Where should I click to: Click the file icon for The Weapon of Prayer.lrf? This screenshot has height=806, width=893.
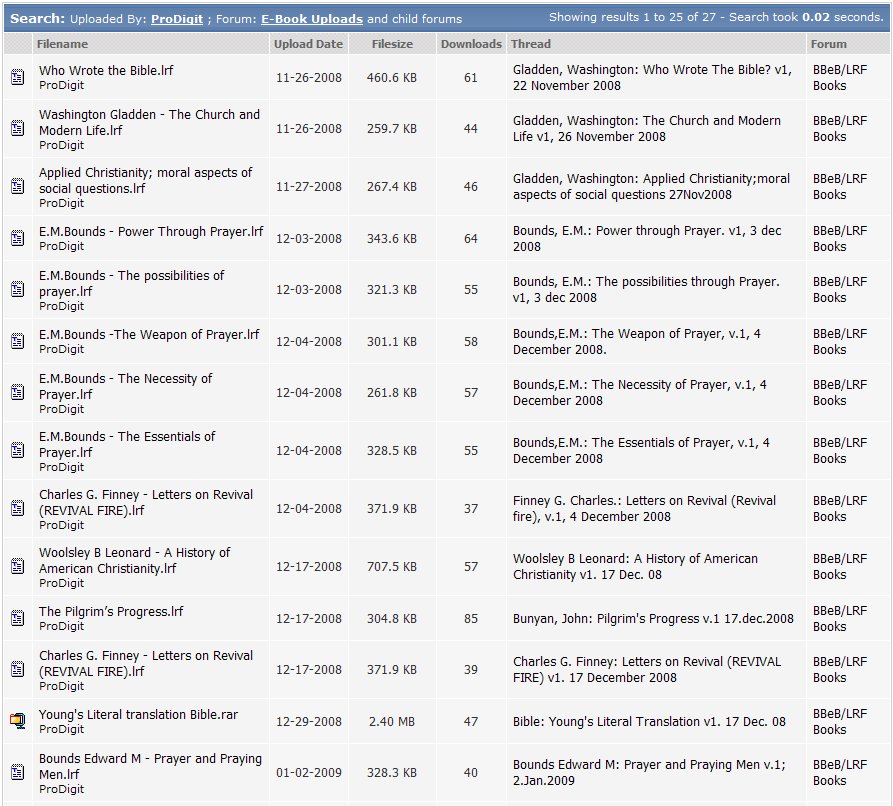click(x=18, y=341)
